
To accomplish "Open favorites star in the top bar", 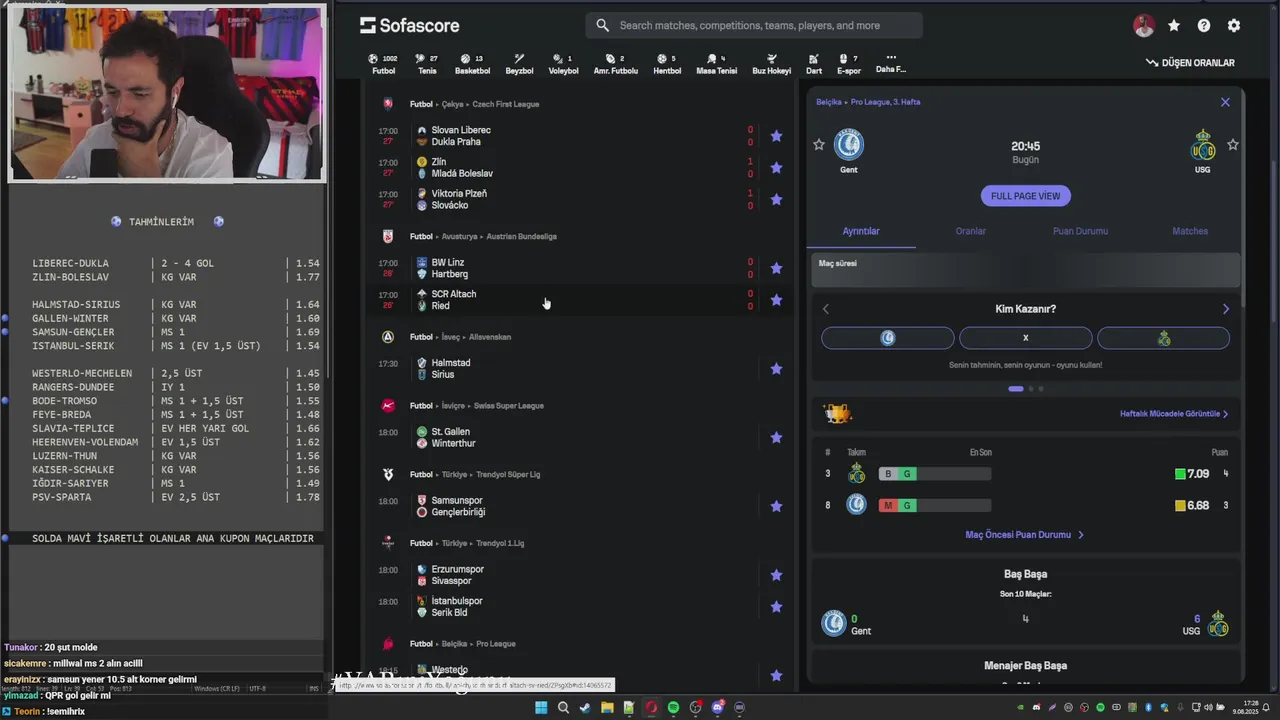I will (x=1174, y=26).
